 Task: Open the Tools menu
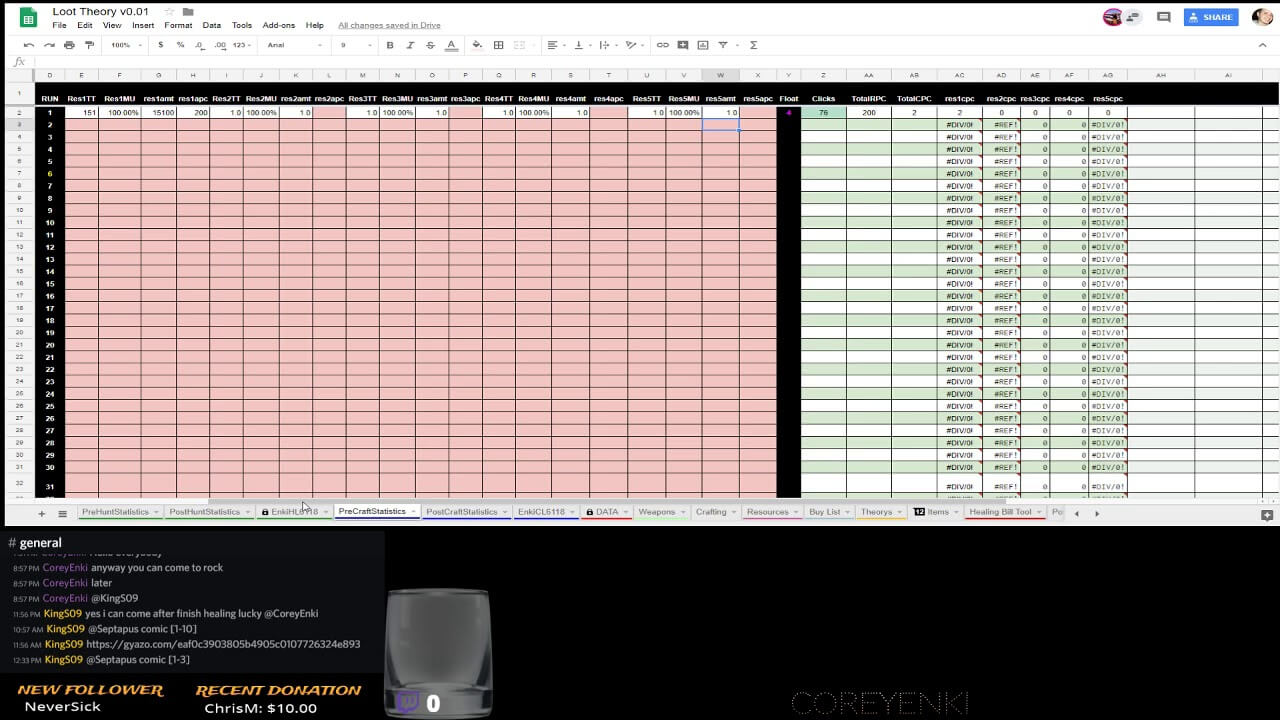click(x=242, y=25)
